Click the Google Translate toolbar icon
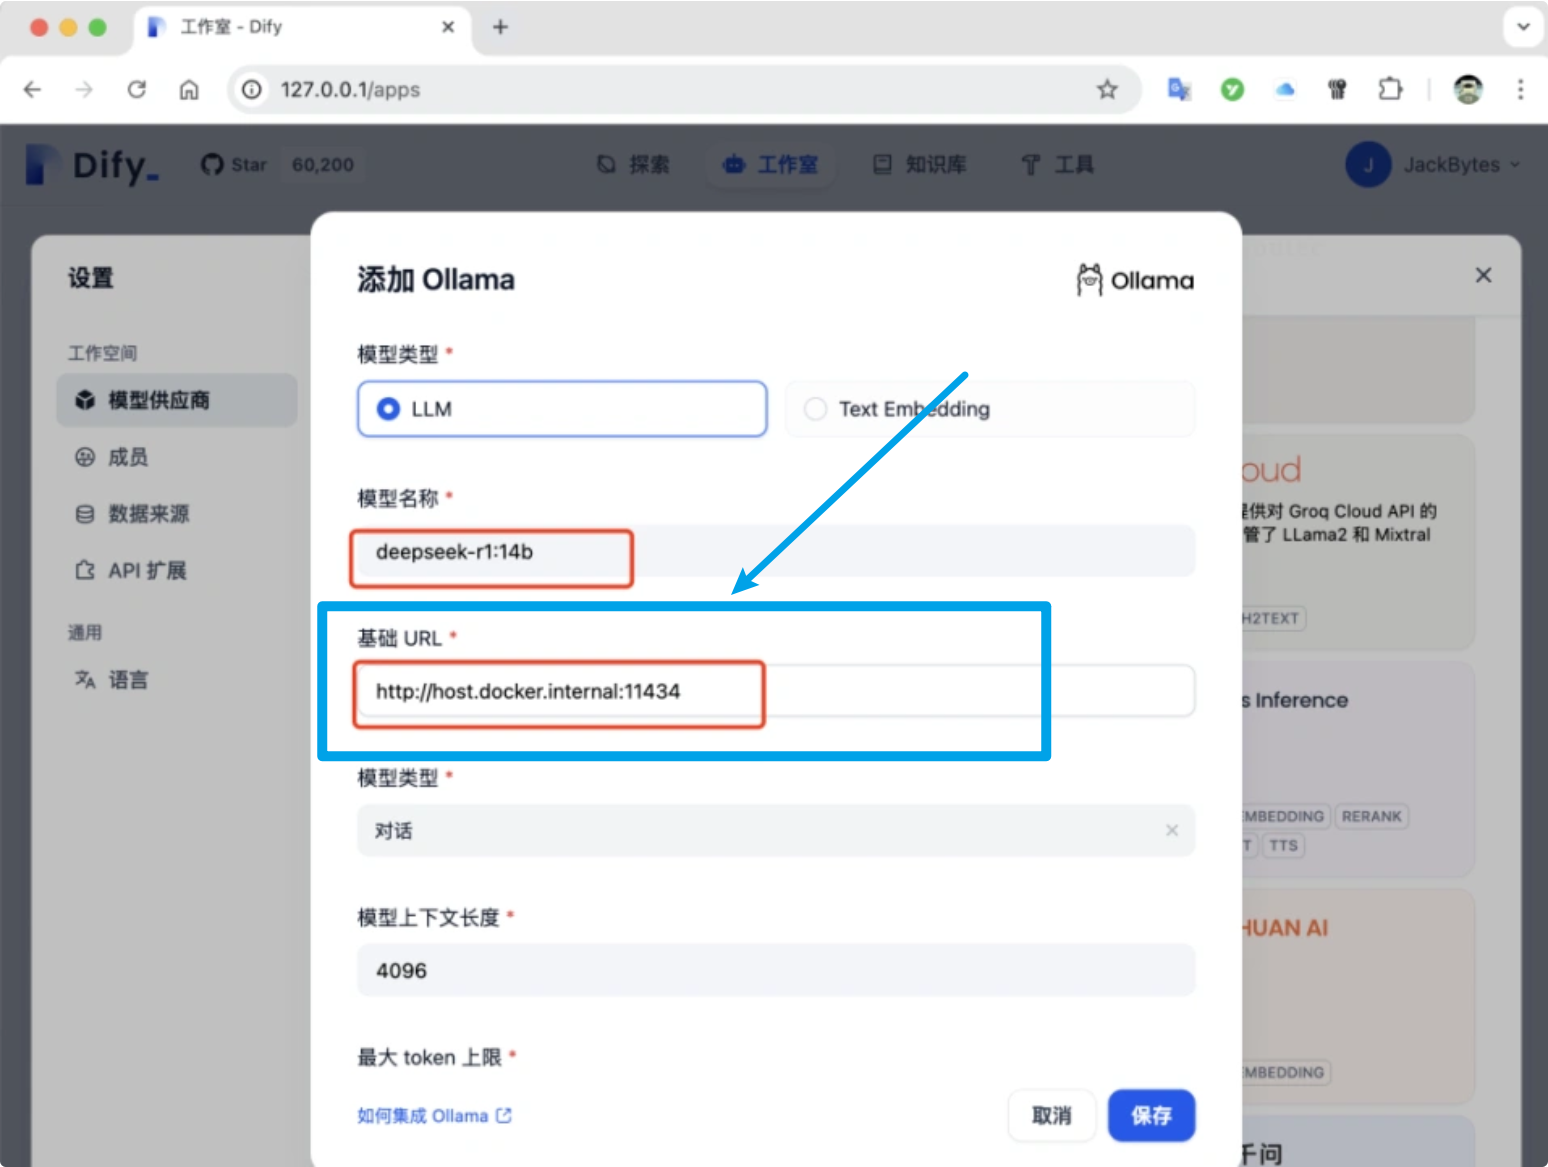The width and height of the screenshot is (1548, 1167). click(1179, 90)
